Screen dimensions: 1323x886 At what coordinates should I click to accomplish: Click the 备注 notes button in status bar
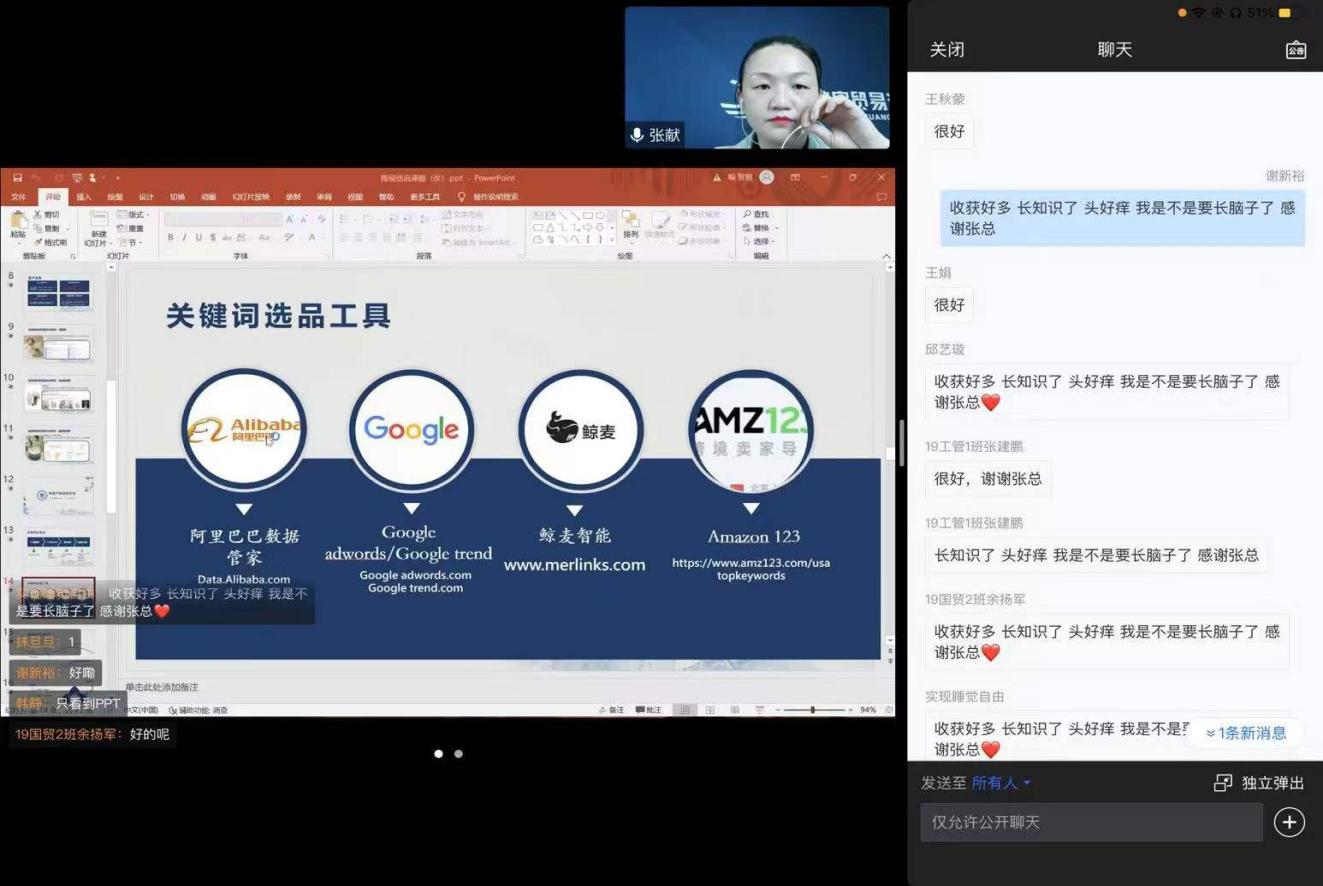(x=612, y=710)
